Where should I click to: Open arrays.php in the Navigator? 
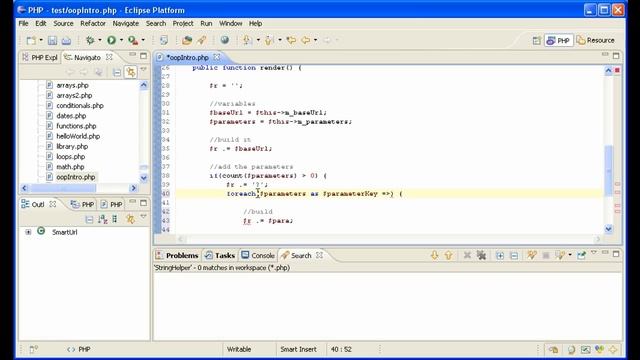tap(72, 85)
